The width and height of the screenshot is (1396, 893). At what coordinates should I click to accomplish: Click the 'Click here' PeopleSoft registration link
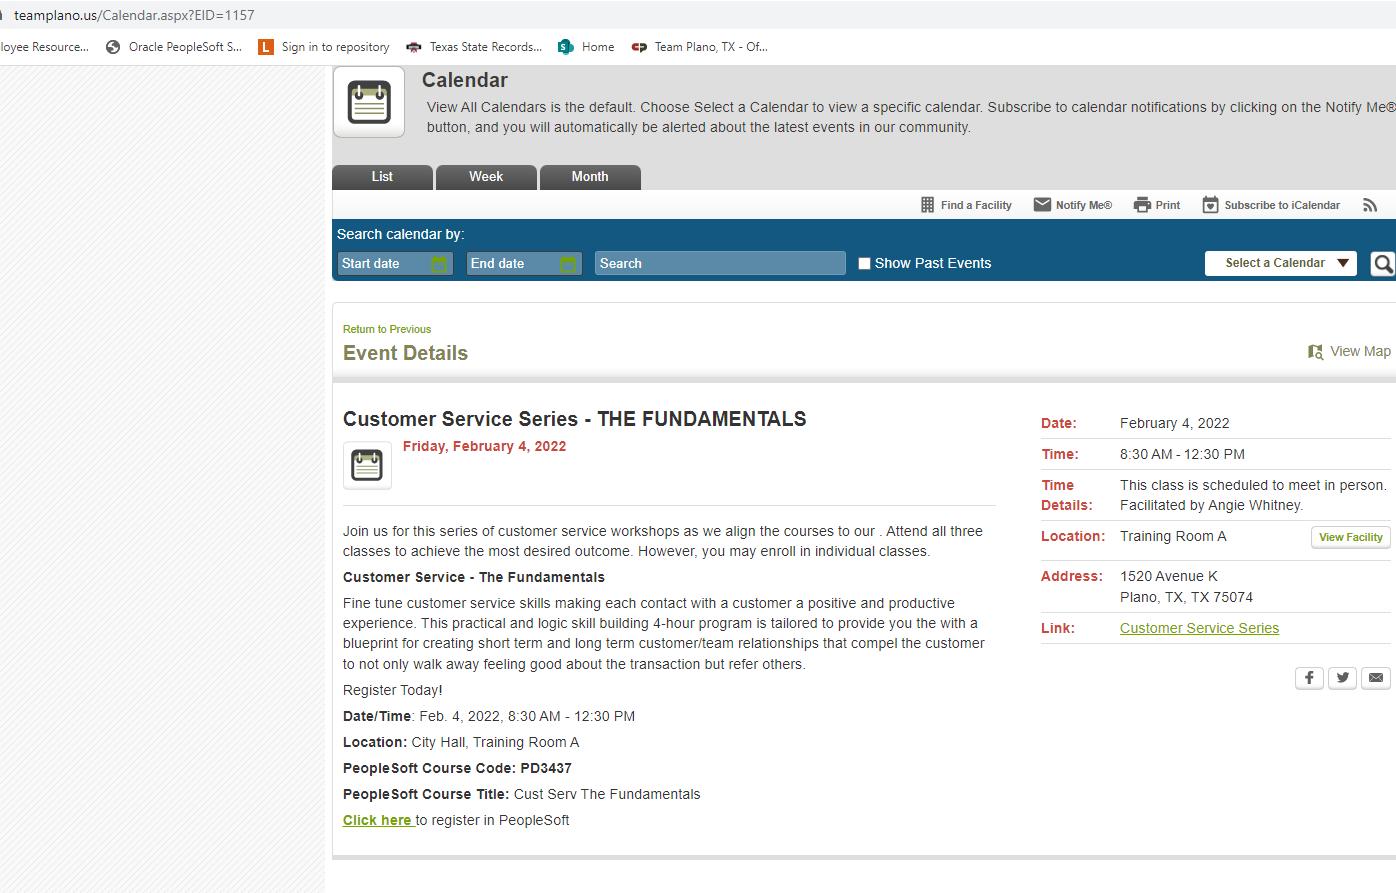pyautogui.click(x=377, y=820)
